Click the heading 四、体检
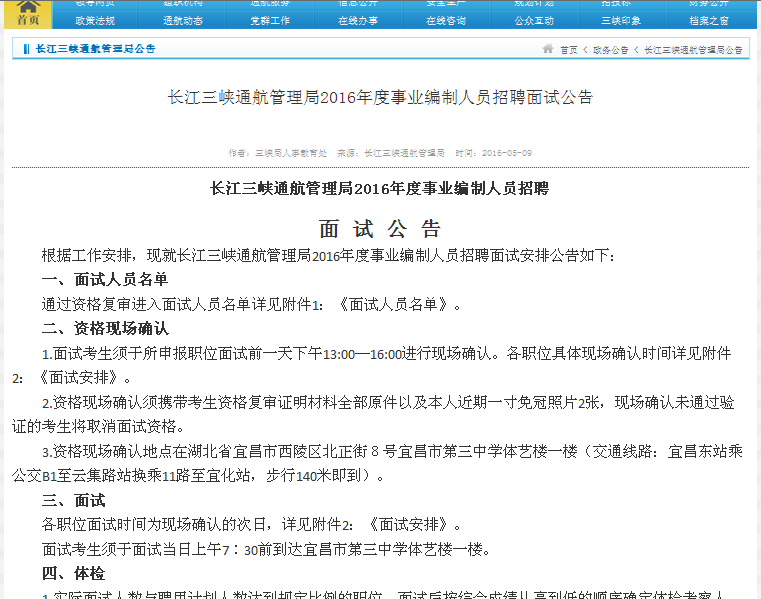The height and width of the screenshot is (599, 761). coord(73,573)
